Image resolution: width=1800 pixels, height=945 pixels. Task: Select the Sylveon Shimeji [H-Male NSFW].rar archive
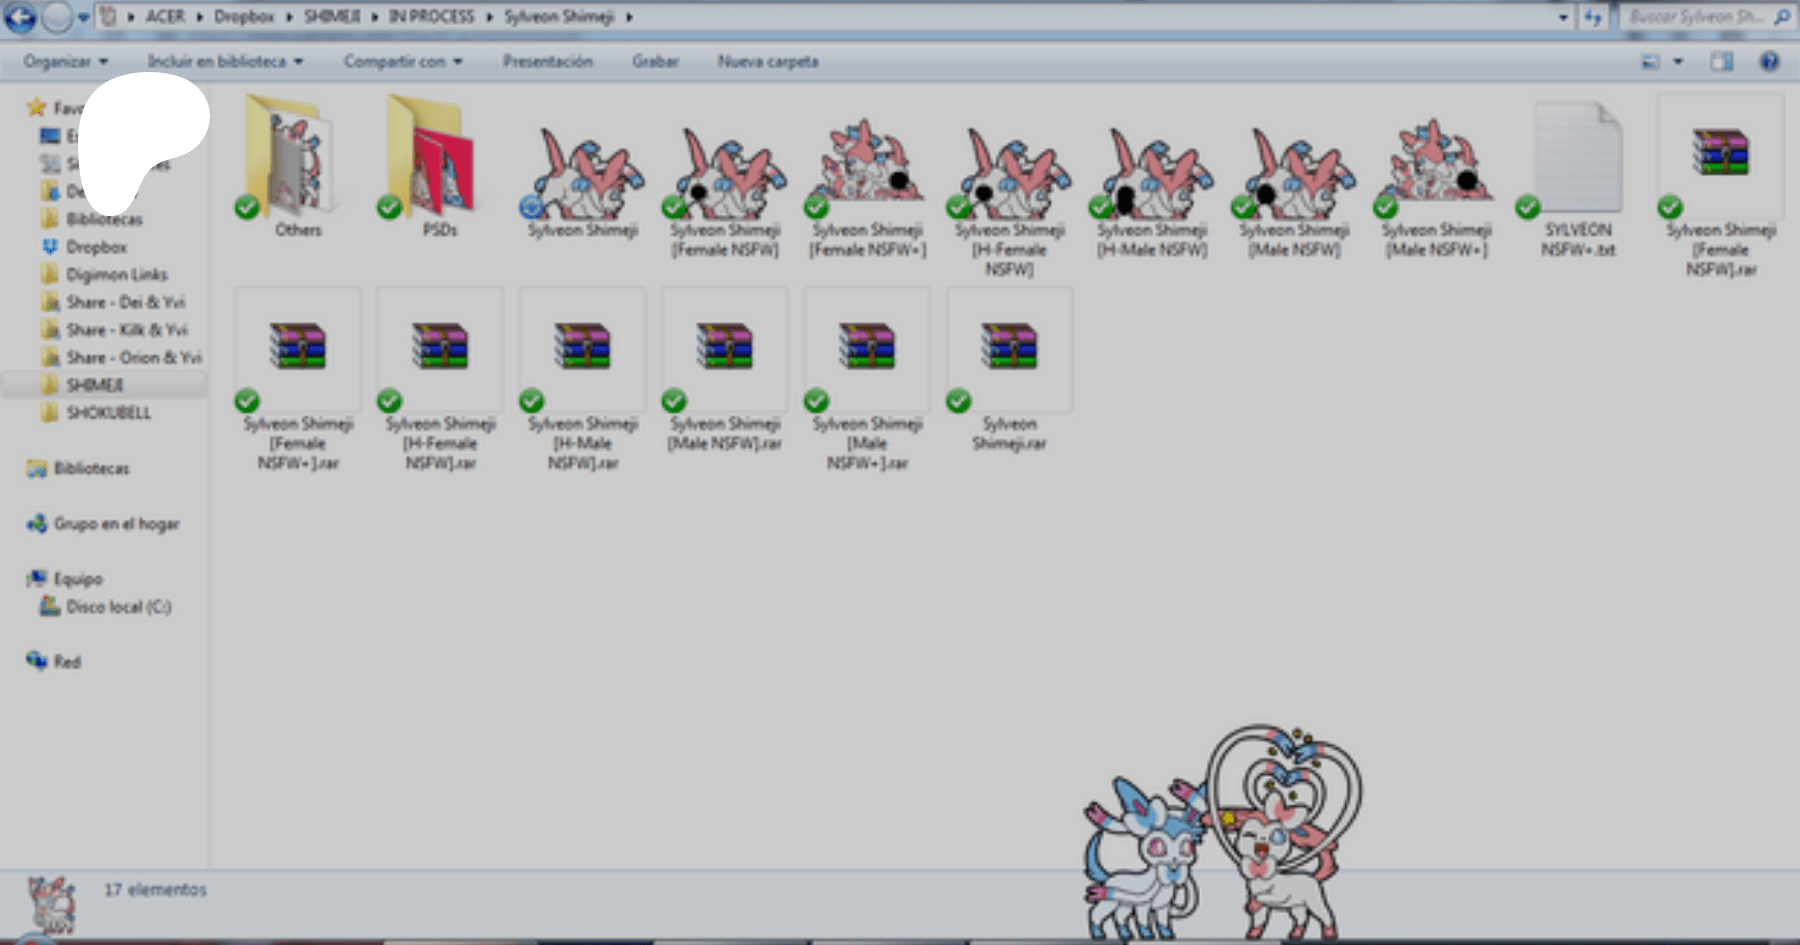[x=582, y=380]
